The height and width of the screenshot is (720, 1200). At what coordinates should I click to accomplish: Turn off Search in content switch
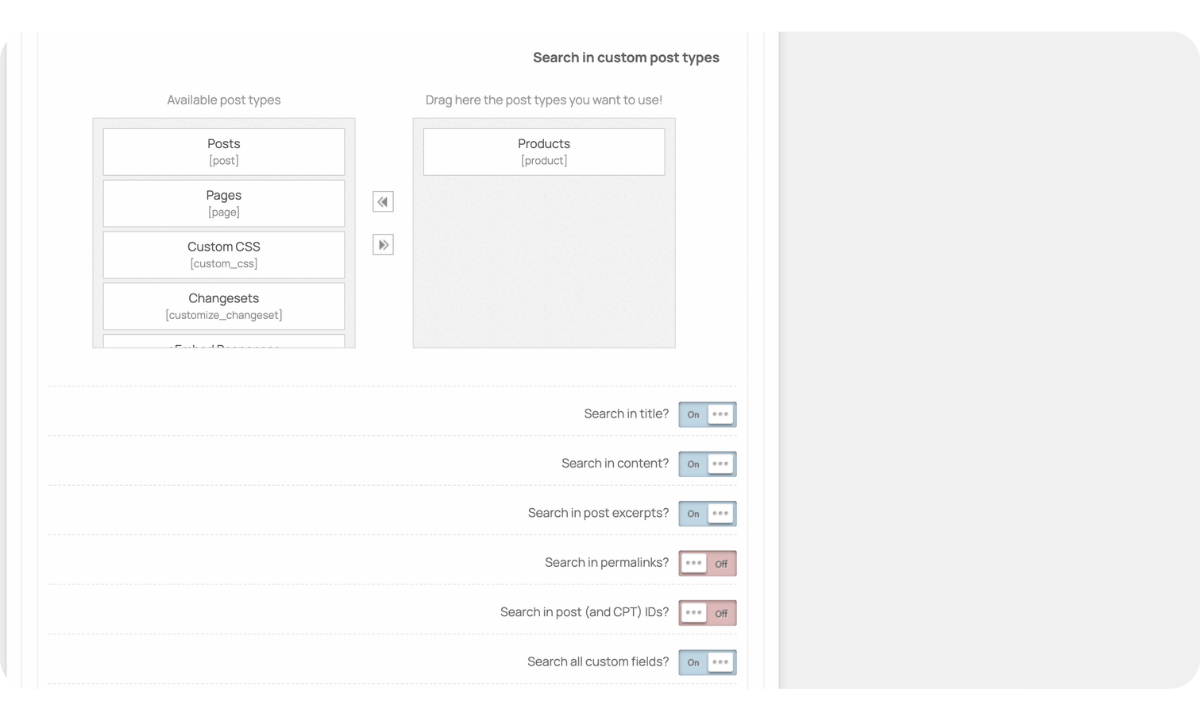[707, 464]
